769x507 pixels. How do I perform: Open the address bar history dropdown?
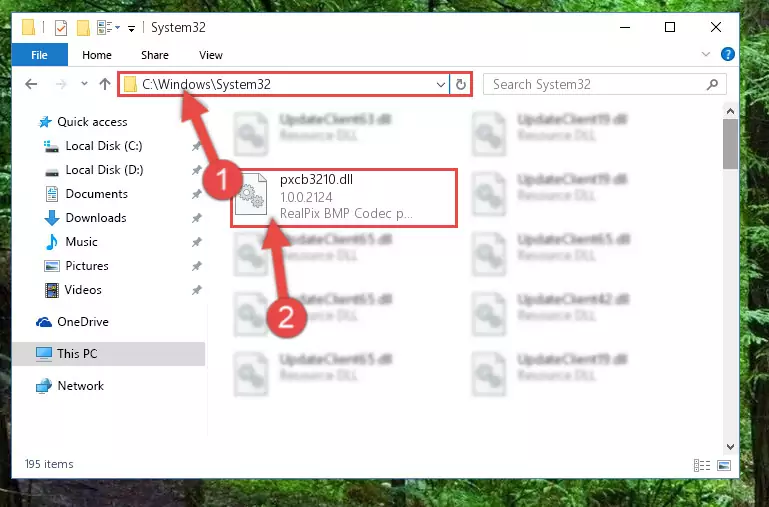coord(441,85)
